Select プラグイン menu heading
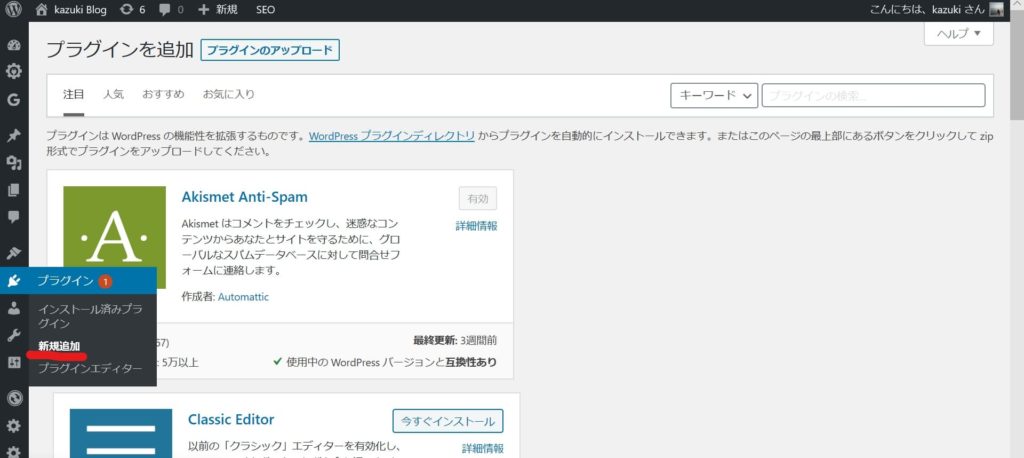The image size is (1024, 458). pos(65,281)
